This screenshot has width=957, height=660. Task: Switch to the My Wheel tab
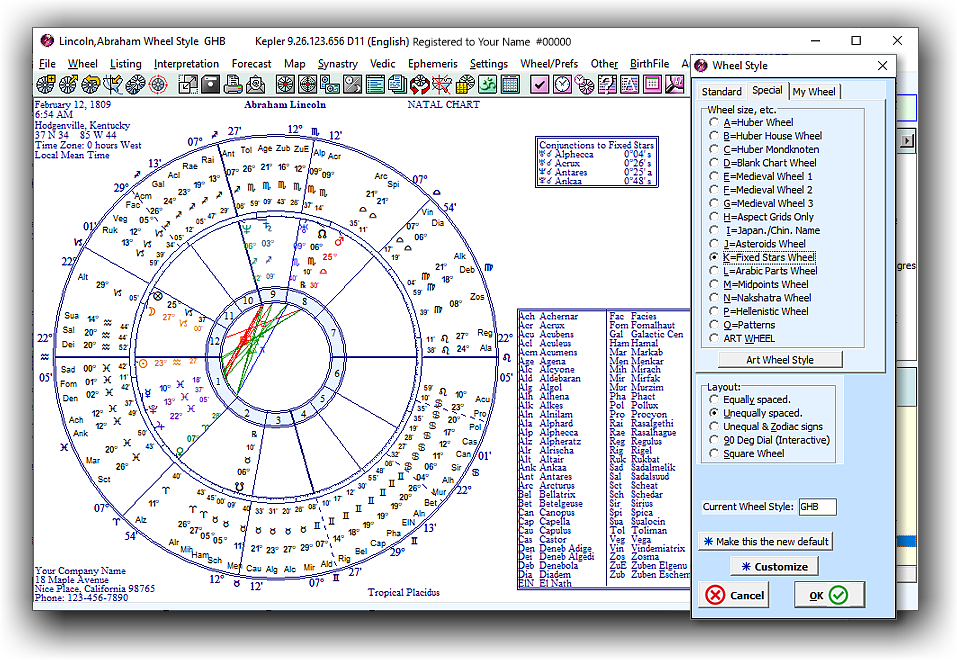pos(814,92)
